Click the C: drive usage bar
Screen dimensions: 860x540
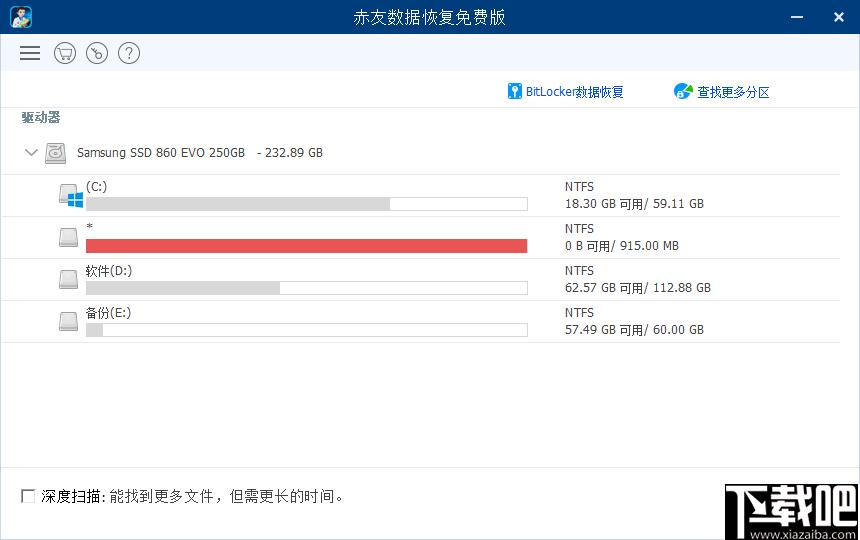click(x=307, y=204)
